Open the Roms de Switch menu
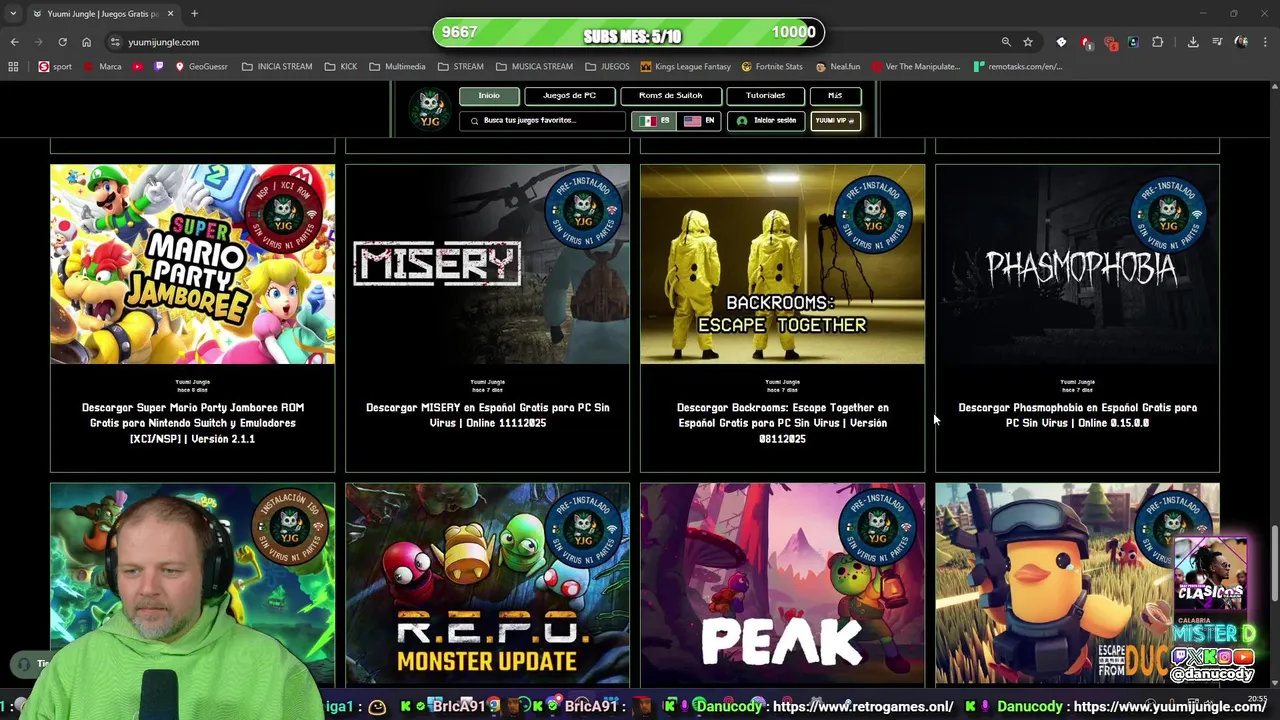The height and width of the screenshot is (720, 1280). pyautogui.click(x=670, y=96)
